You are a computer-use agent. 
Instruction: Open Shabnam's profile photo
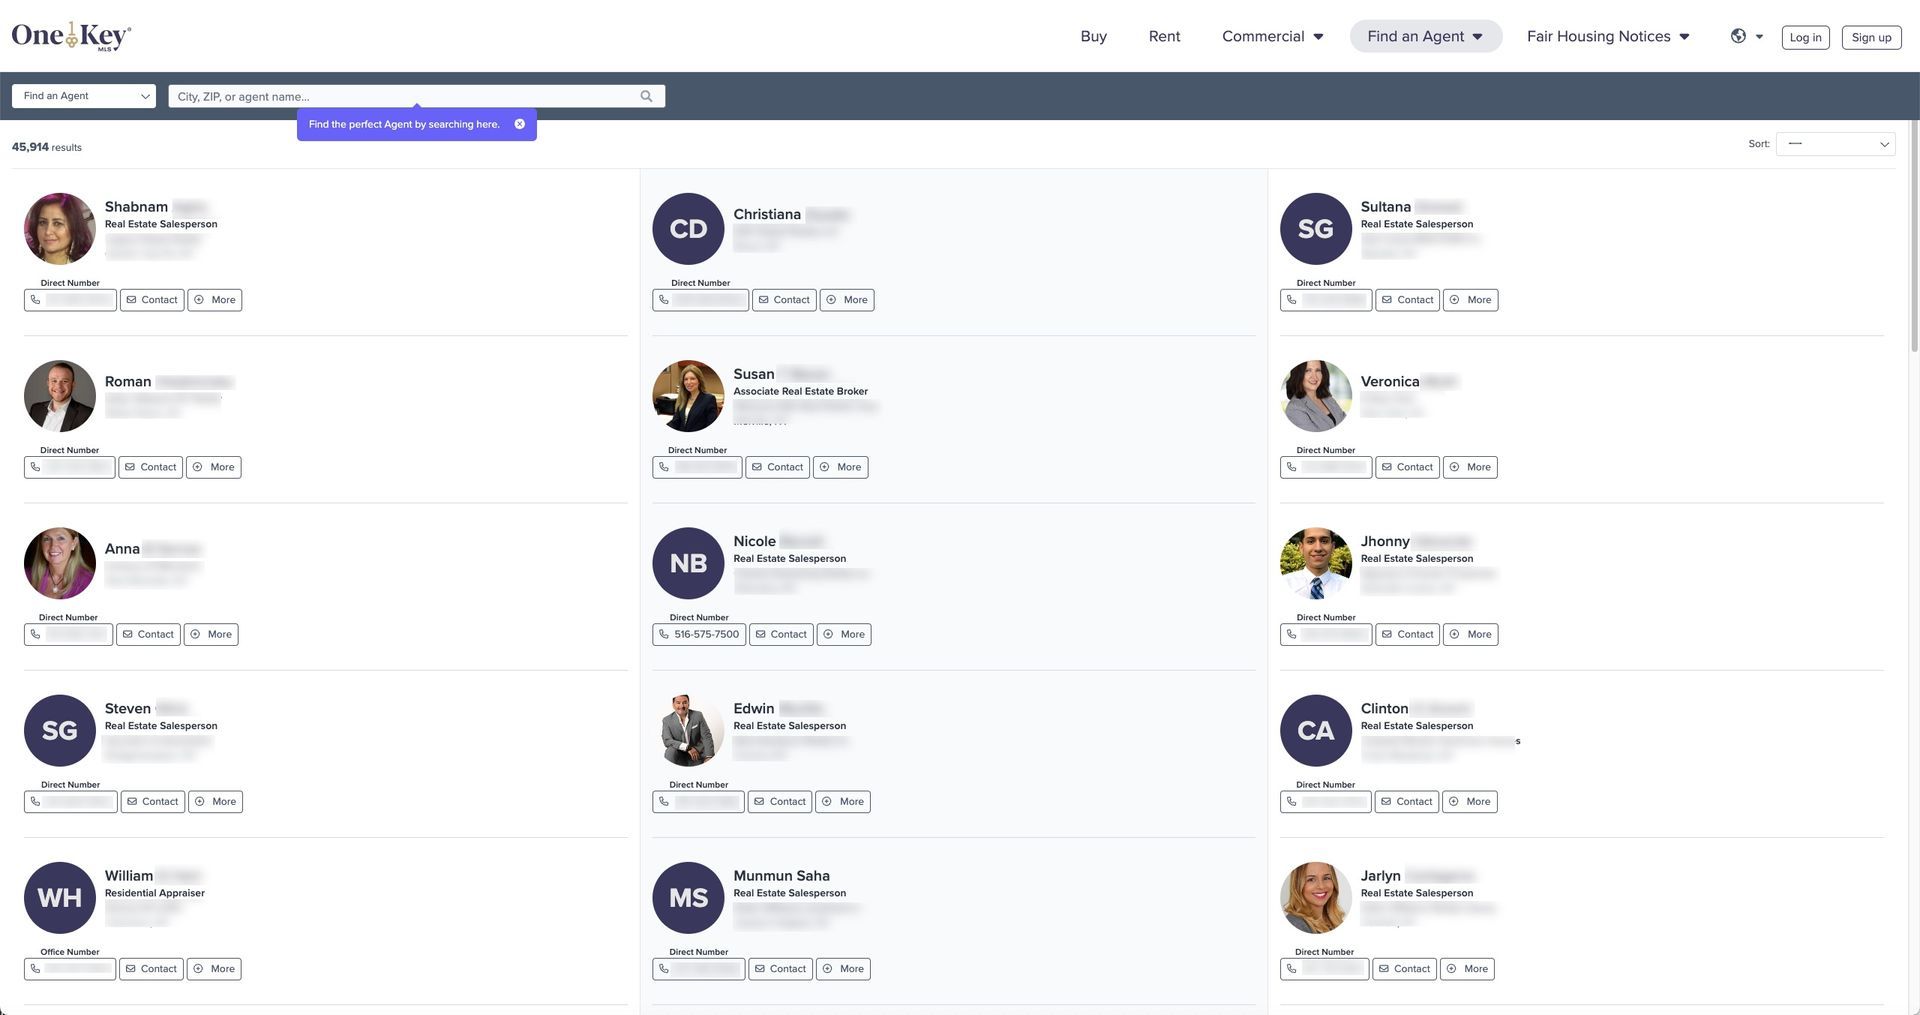60,229
